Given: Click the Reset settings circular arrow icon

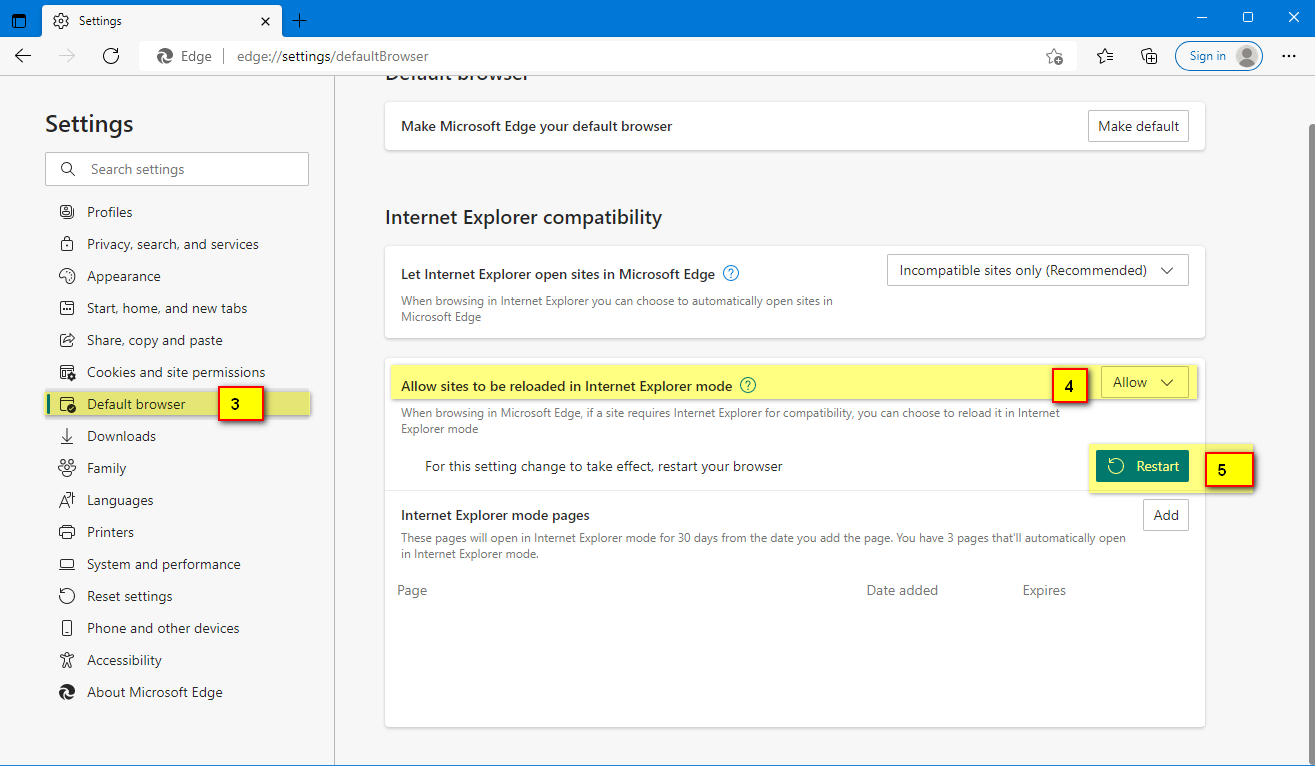Looking at the screenshot, I should (x=67, y=596).
